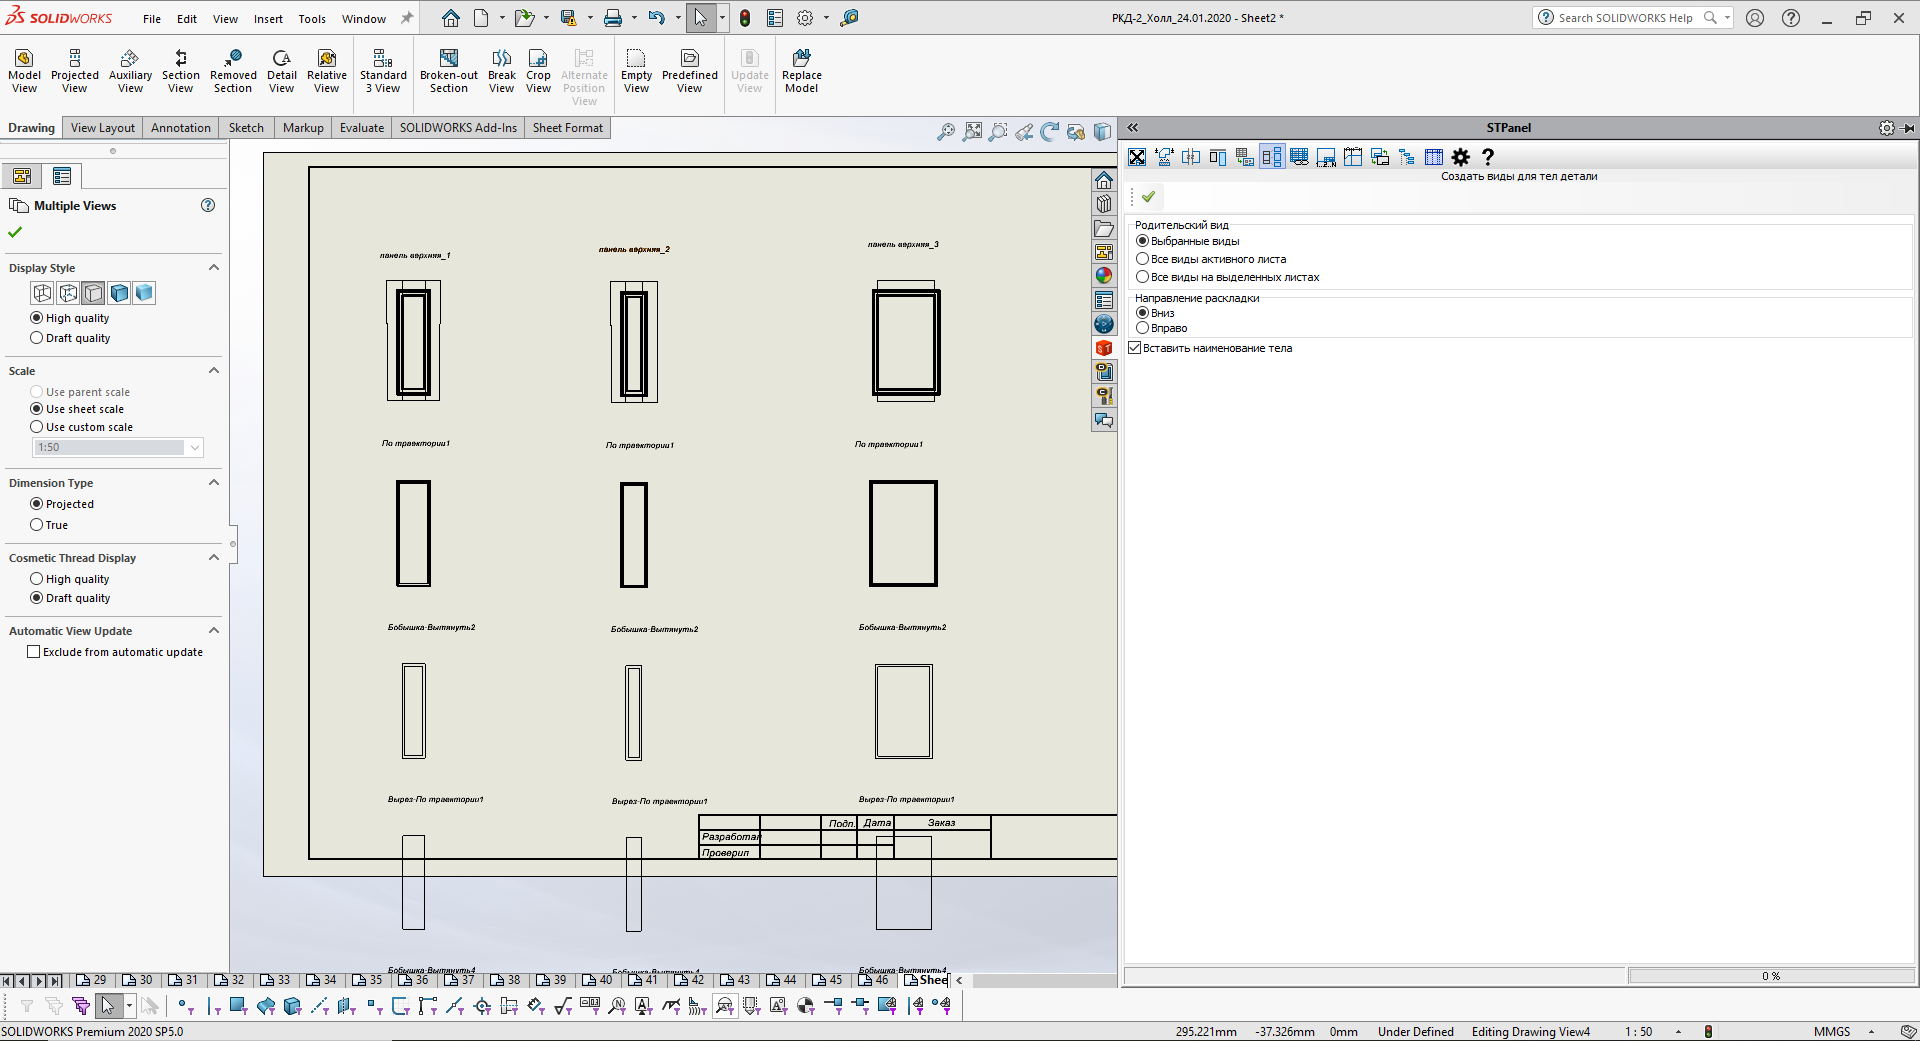This screenshot has width=1920, height=1041.
Task: Click the Crop View tool
Action: 538,71
